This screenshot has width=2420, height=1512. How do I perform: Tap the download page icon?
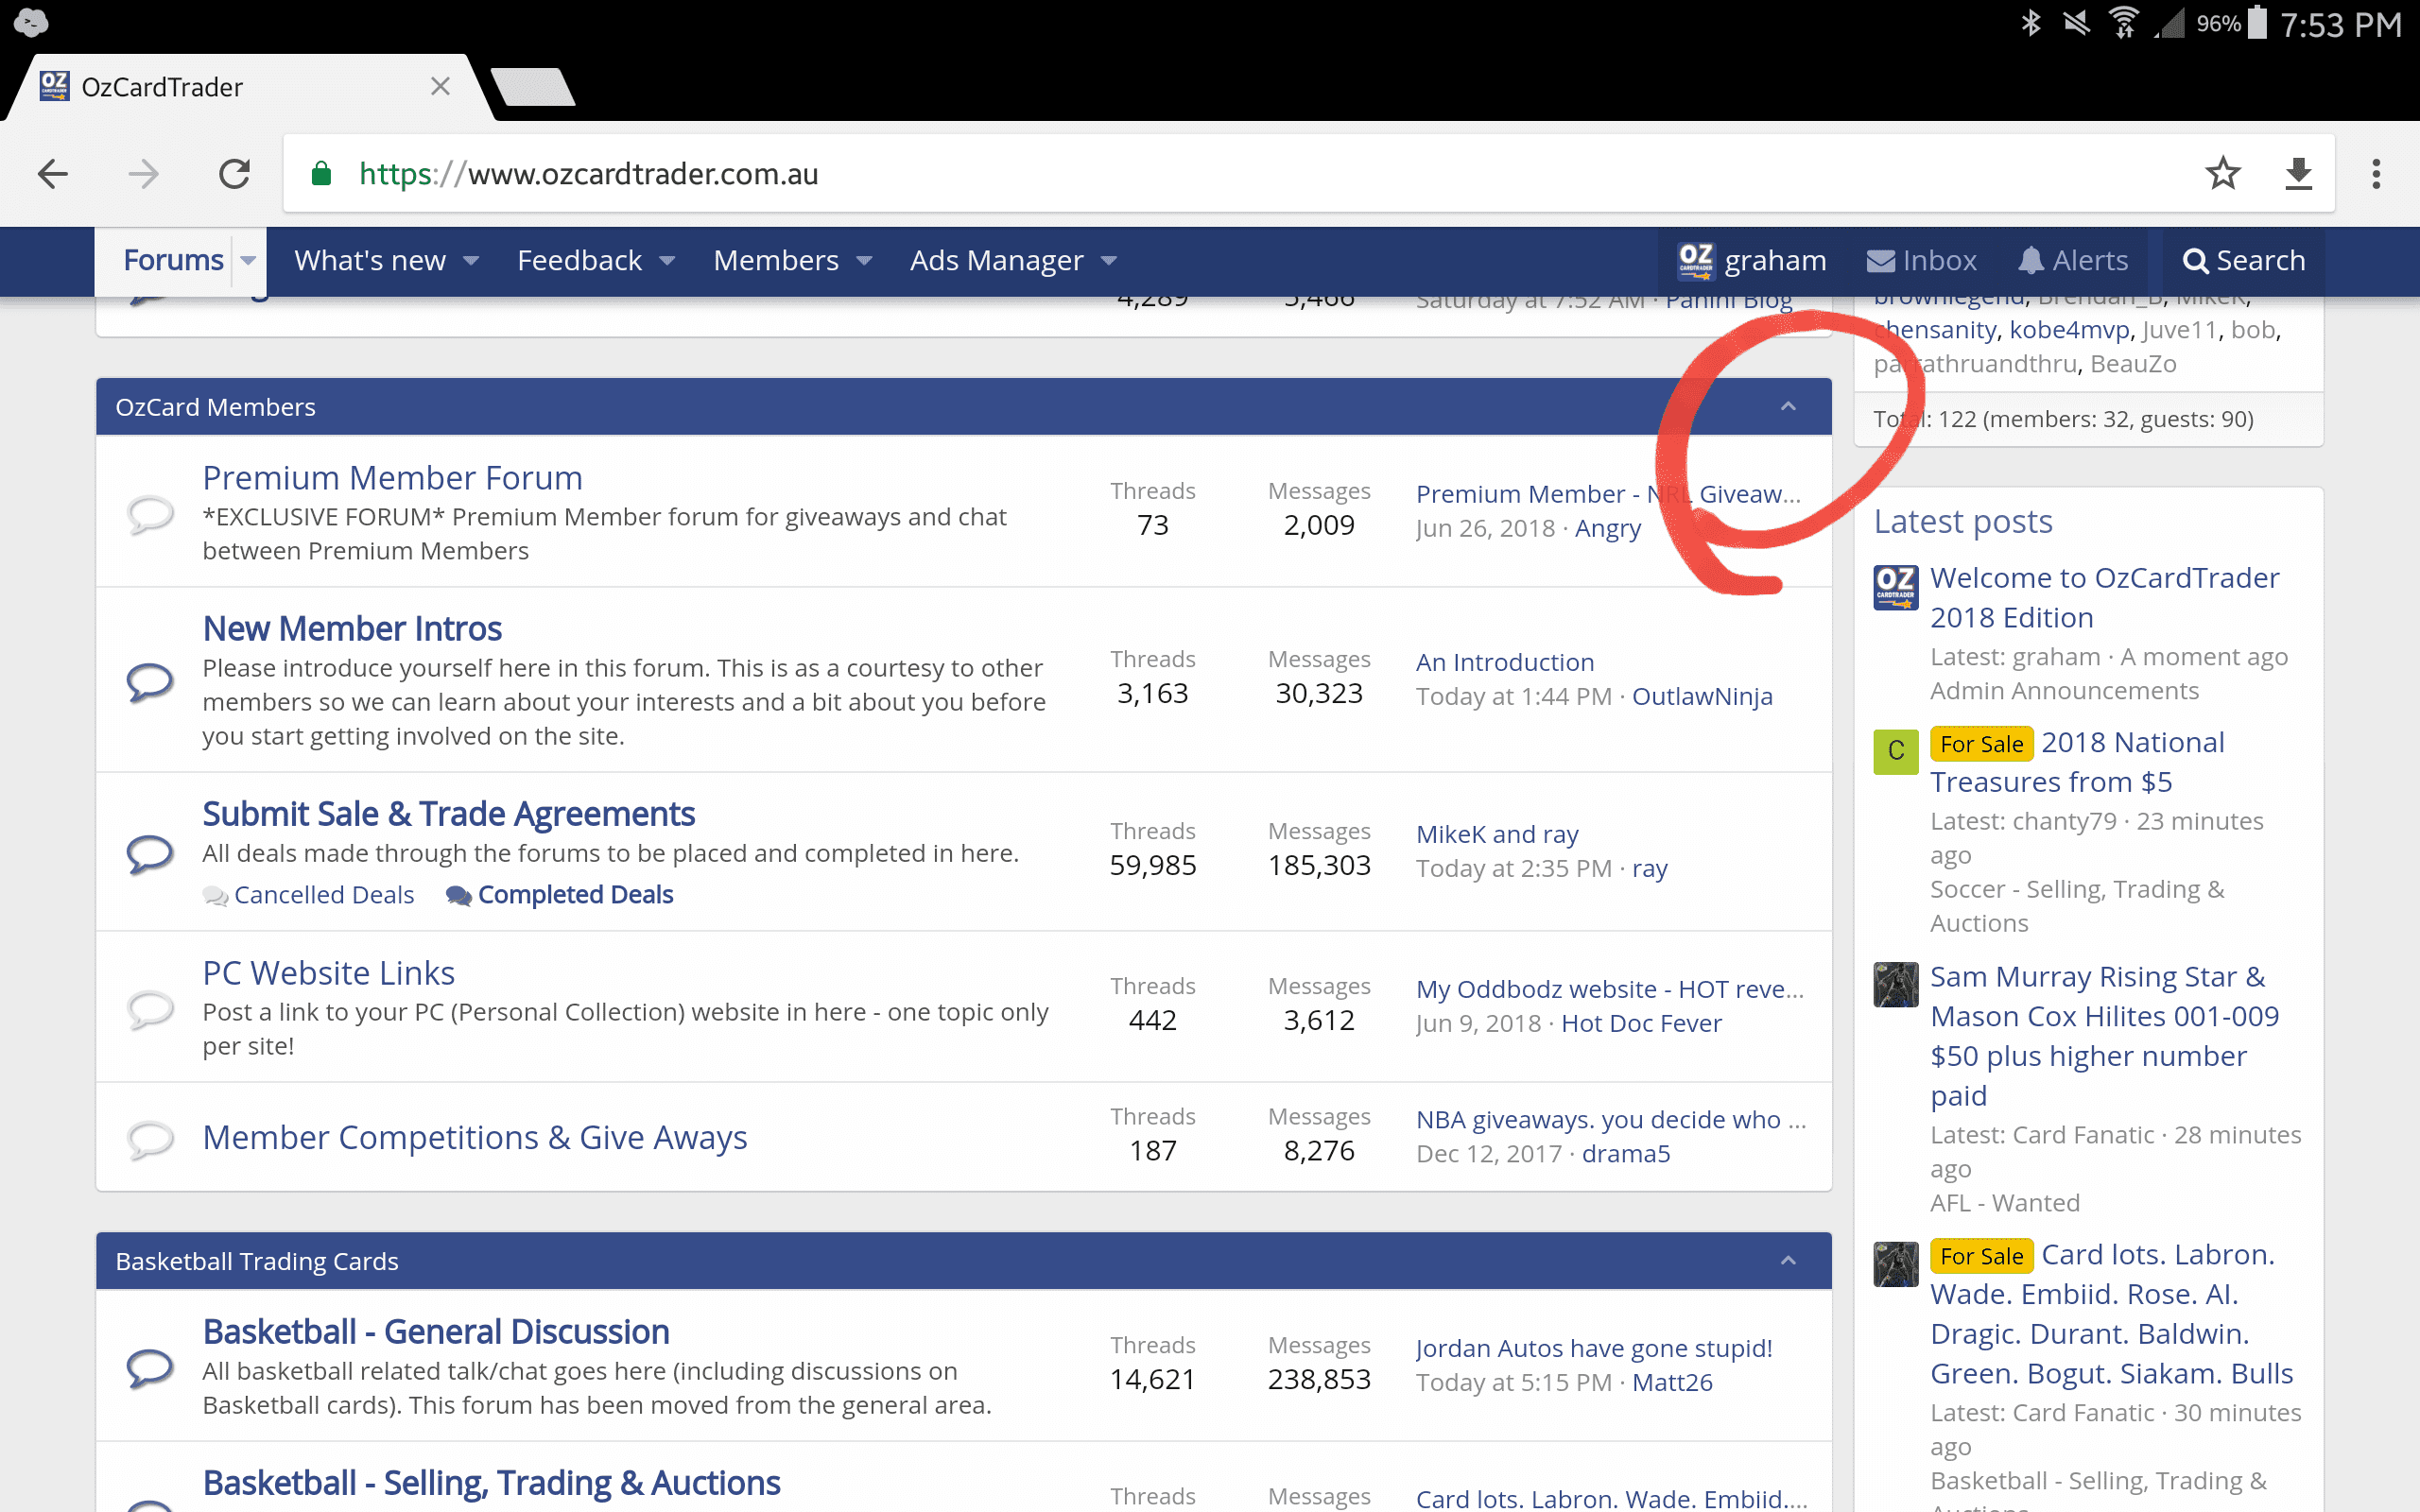(x=2298, y=174)
